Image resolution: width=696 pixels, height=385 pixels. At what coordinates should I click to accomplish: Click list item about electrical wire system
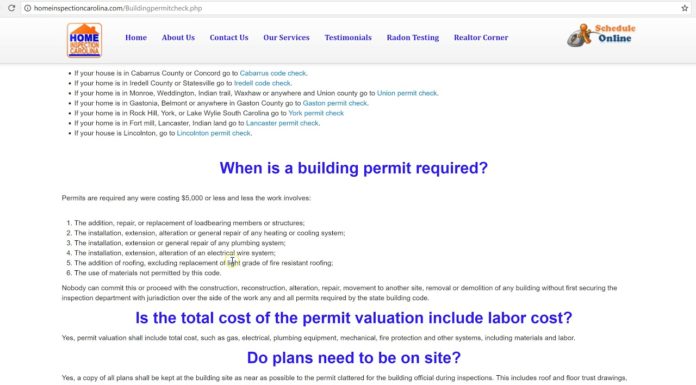(x=174, y=253)
